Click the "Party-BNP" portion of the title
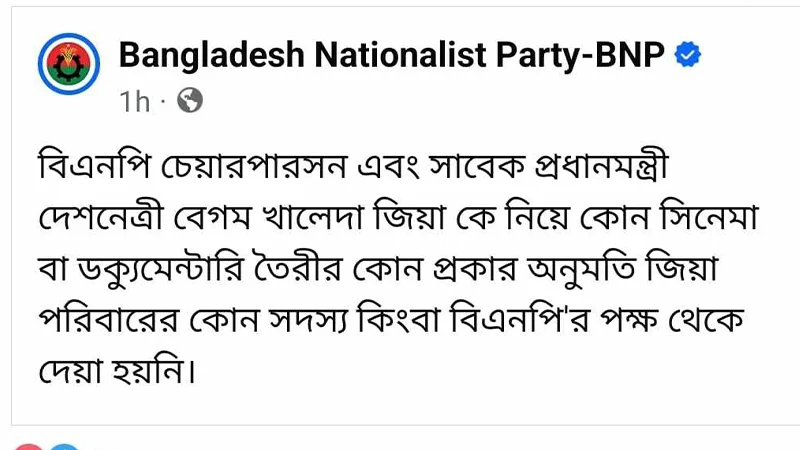This screenshot has height=450, width=800. click(x=581, y=55)
